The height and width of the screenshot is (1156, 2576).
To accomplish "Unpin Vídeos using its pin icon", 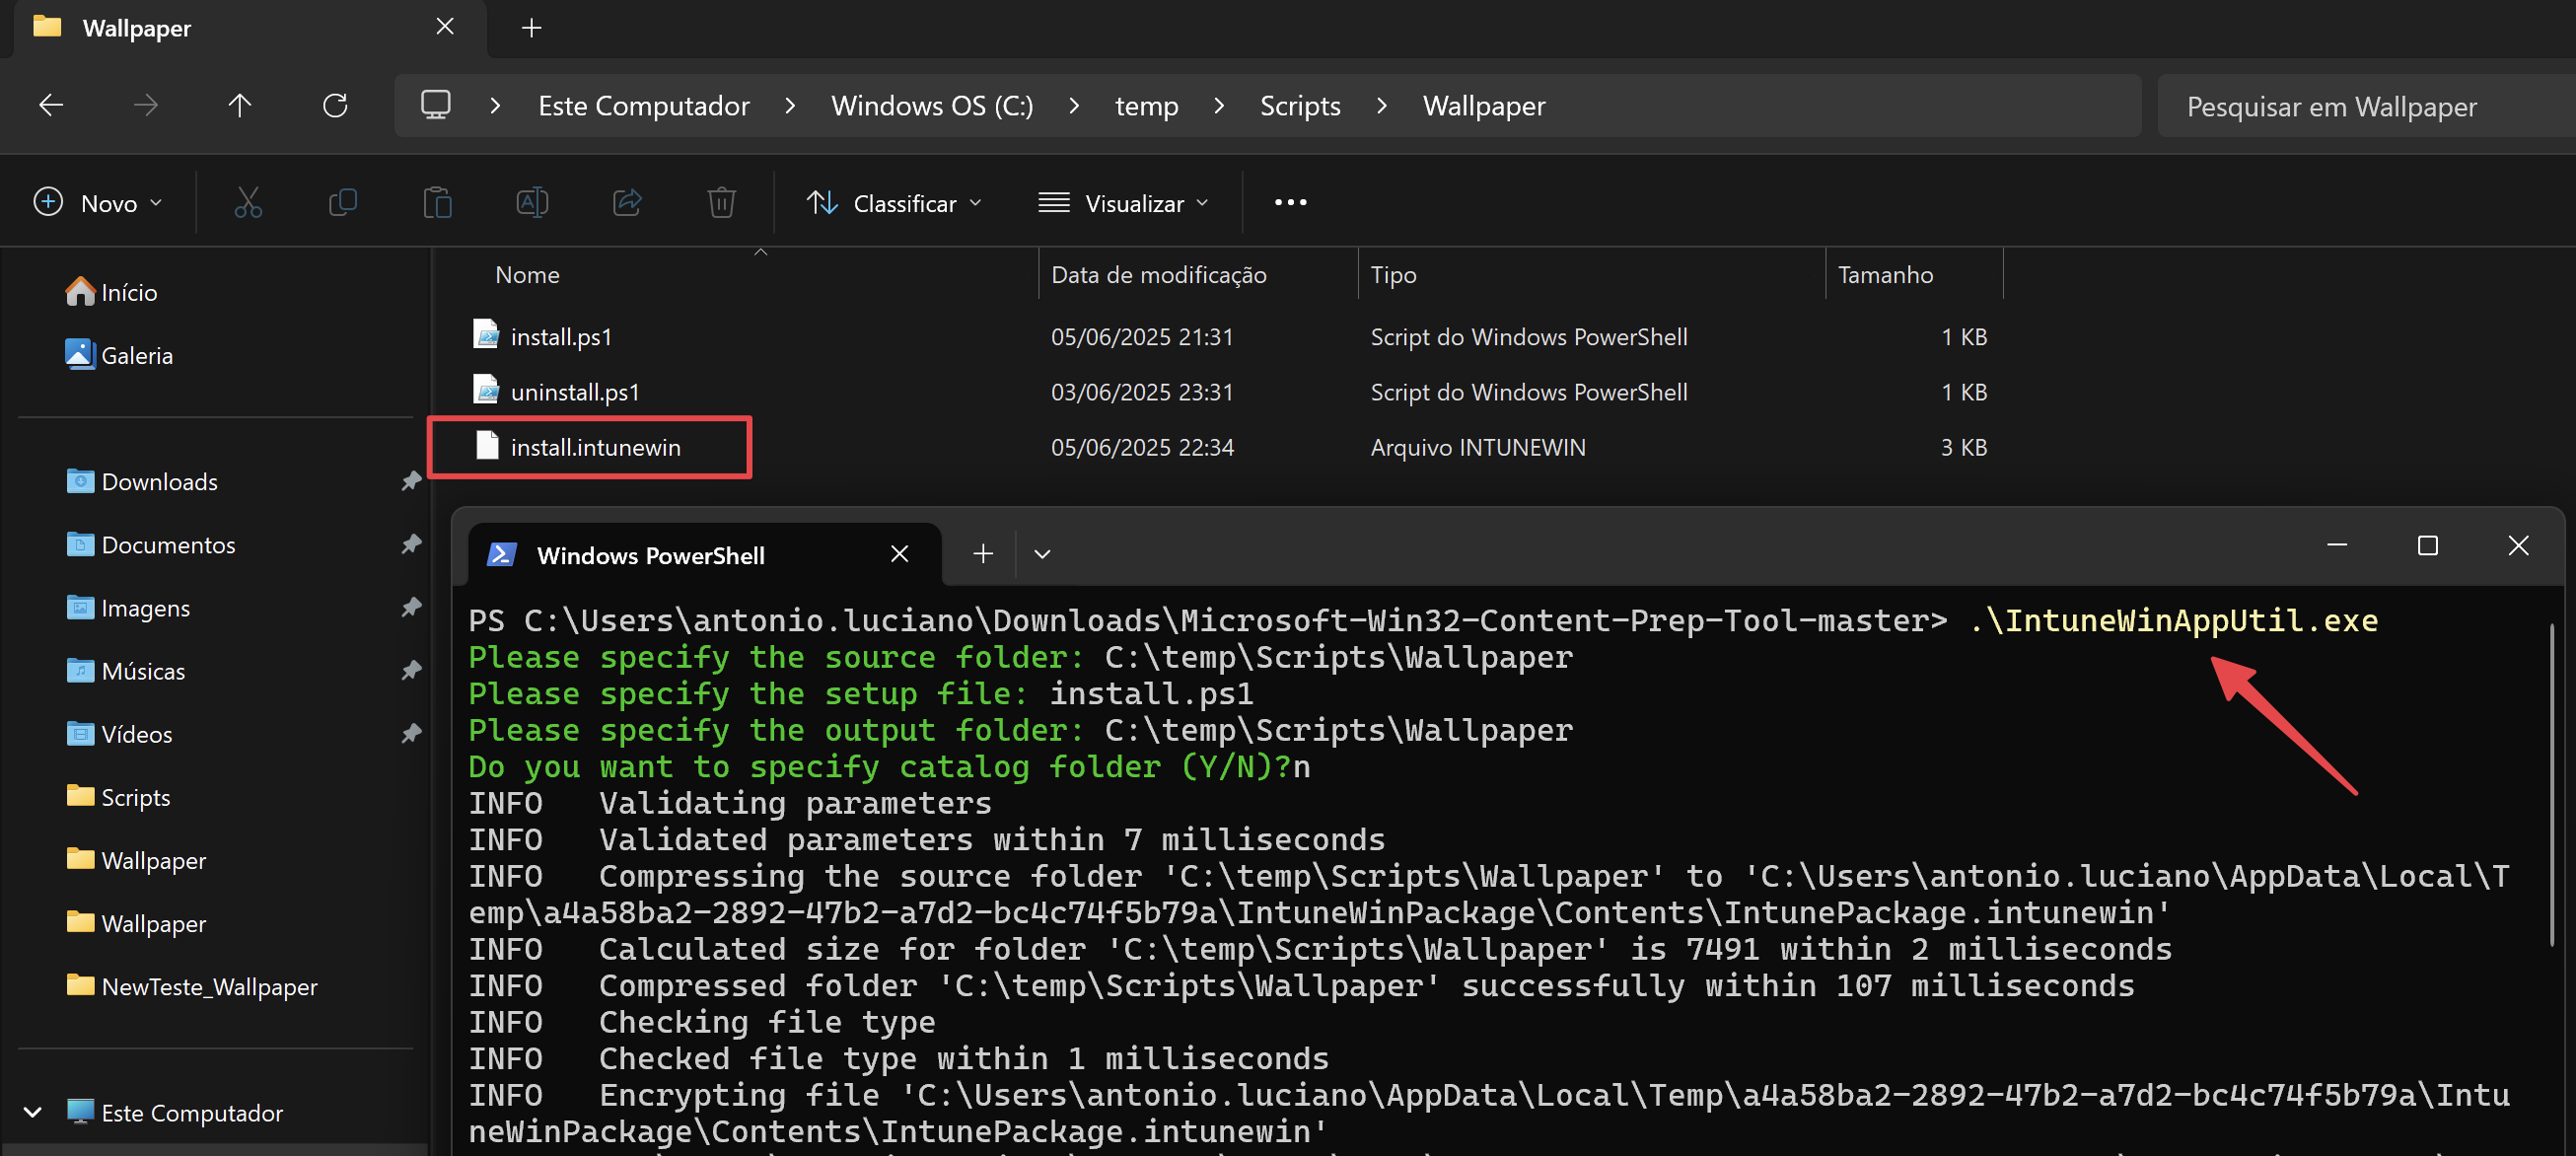I will (411, 733).
